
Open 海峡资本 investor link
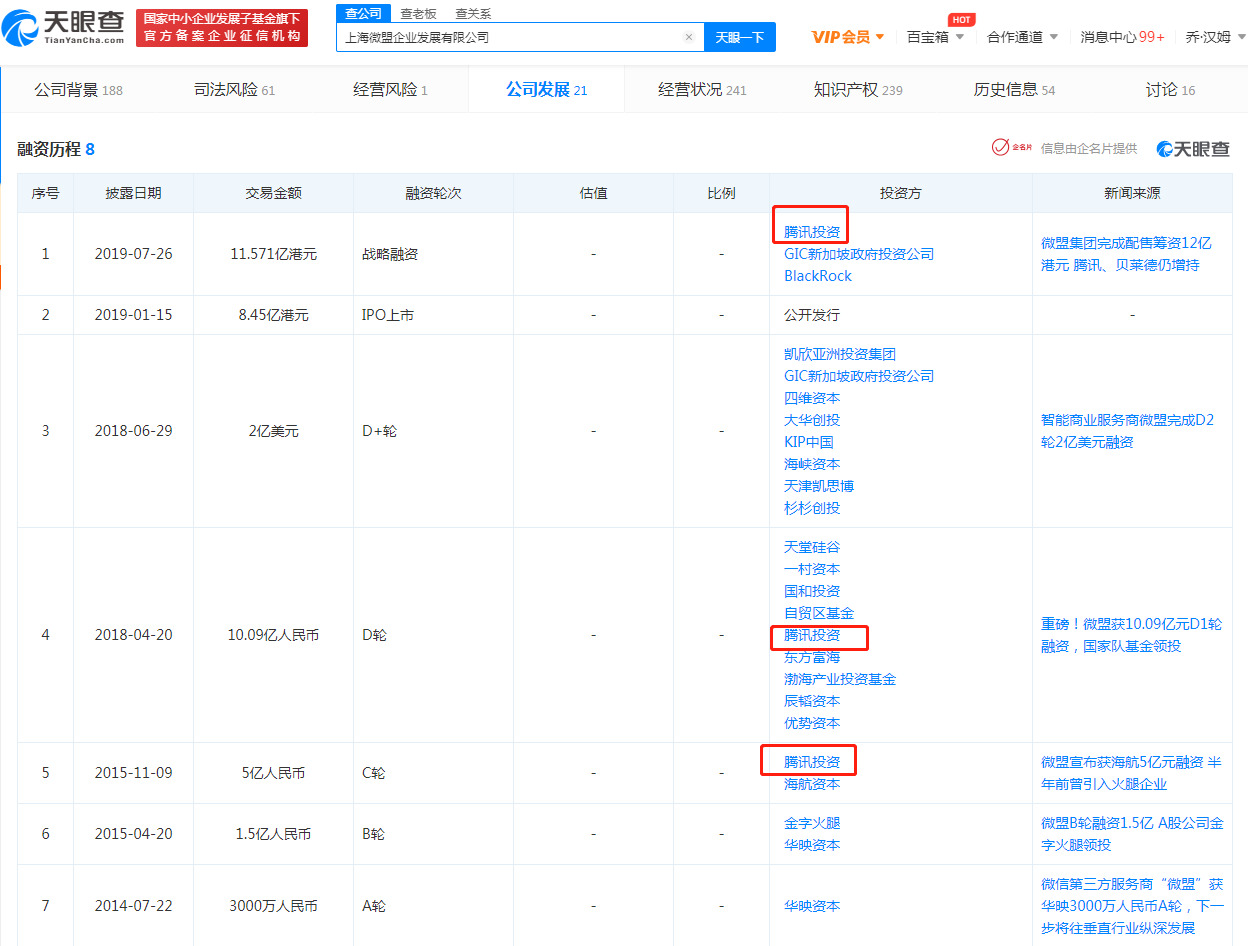pyautogui.click(x=812, y=464)
